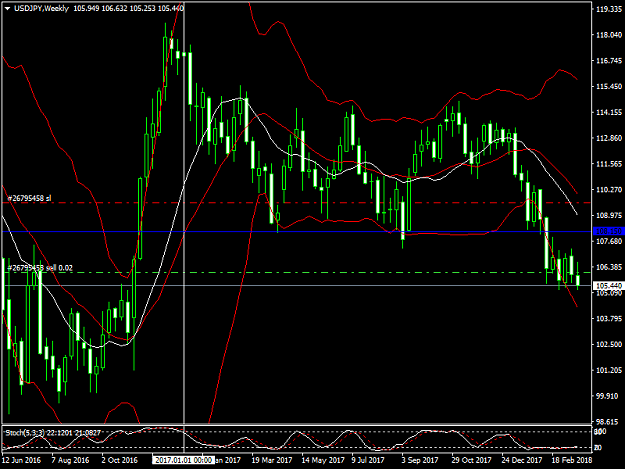The image size is (625, 469).
Task: Click the 12 Jun 2016 date label
Action: [x=21, y=460]
